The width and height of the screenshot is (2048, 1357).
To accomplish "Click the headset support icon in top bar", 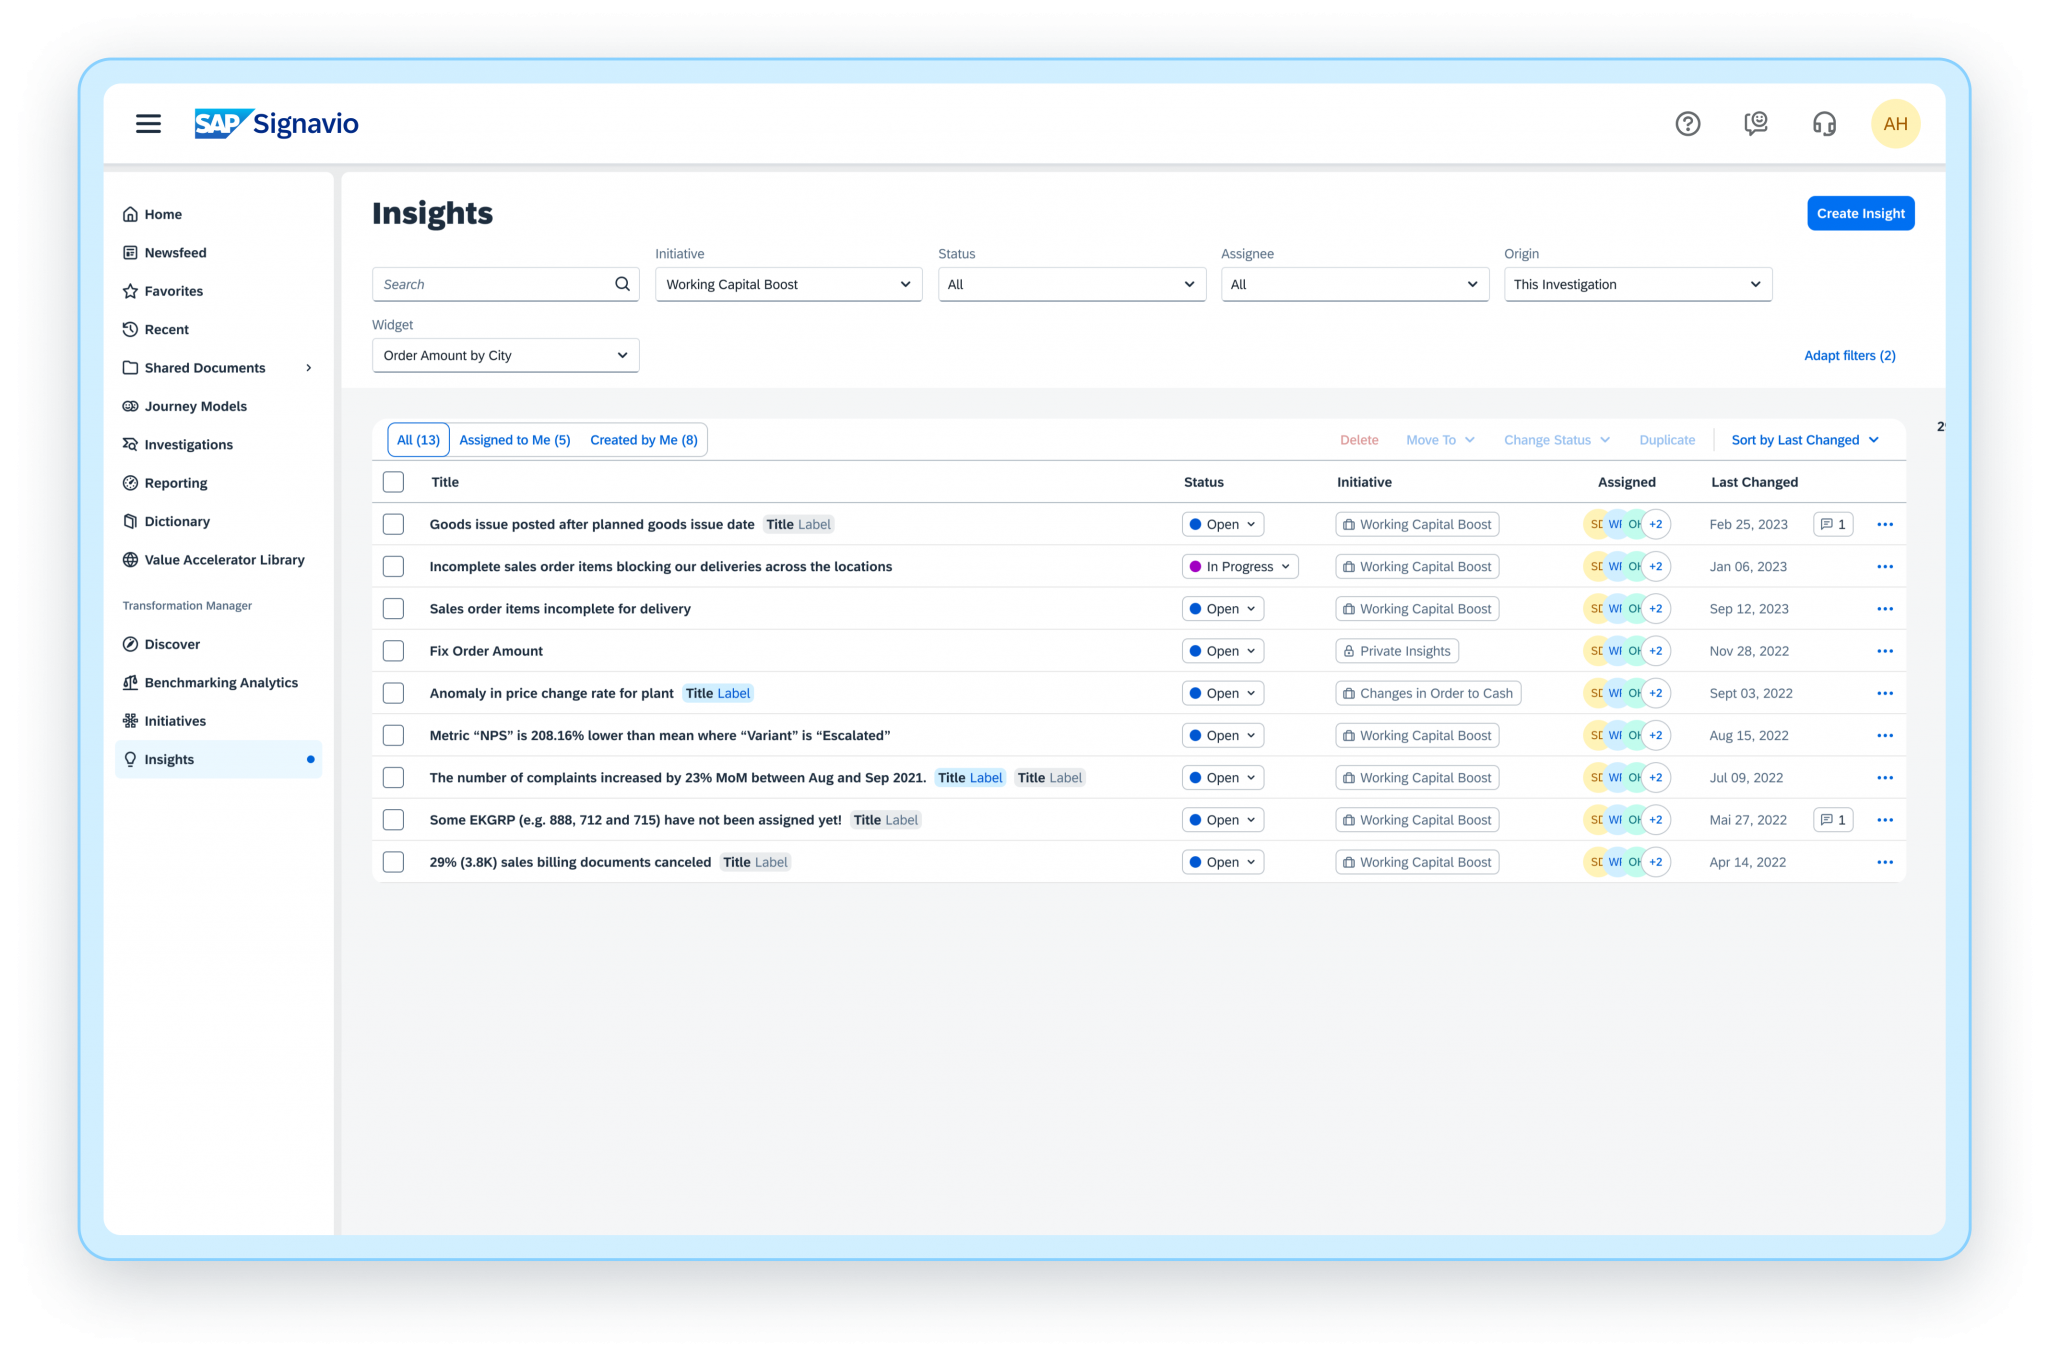I will point(1824,123).
